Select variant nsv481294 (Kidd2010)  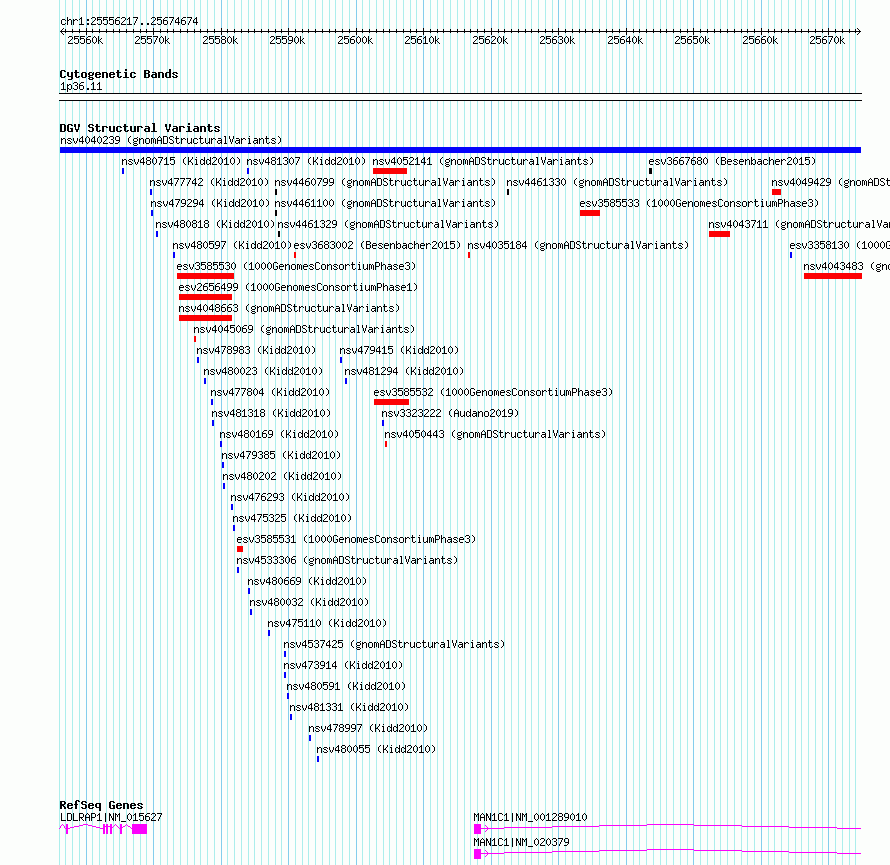click(x=404, y=371)
